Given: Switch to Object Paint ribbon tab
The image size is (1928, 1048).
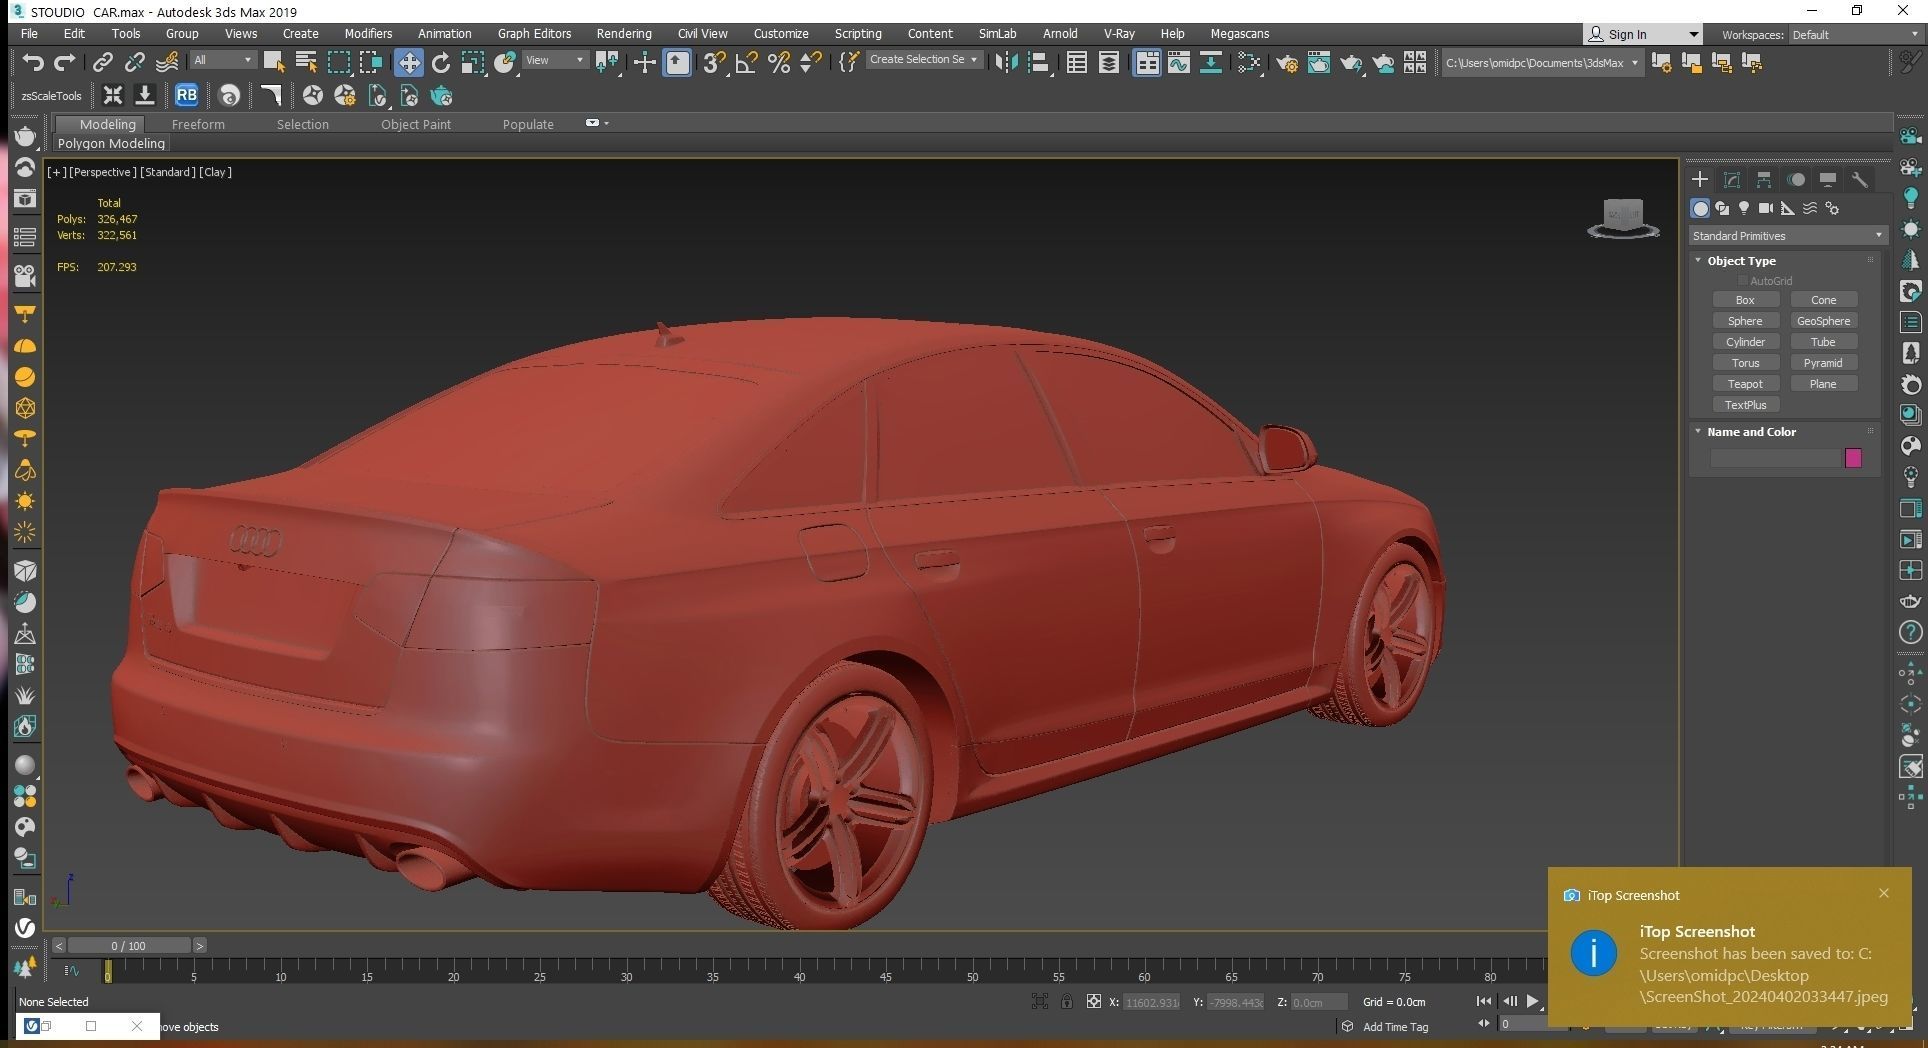Looking at the screenshot, I should coord(416,124).
